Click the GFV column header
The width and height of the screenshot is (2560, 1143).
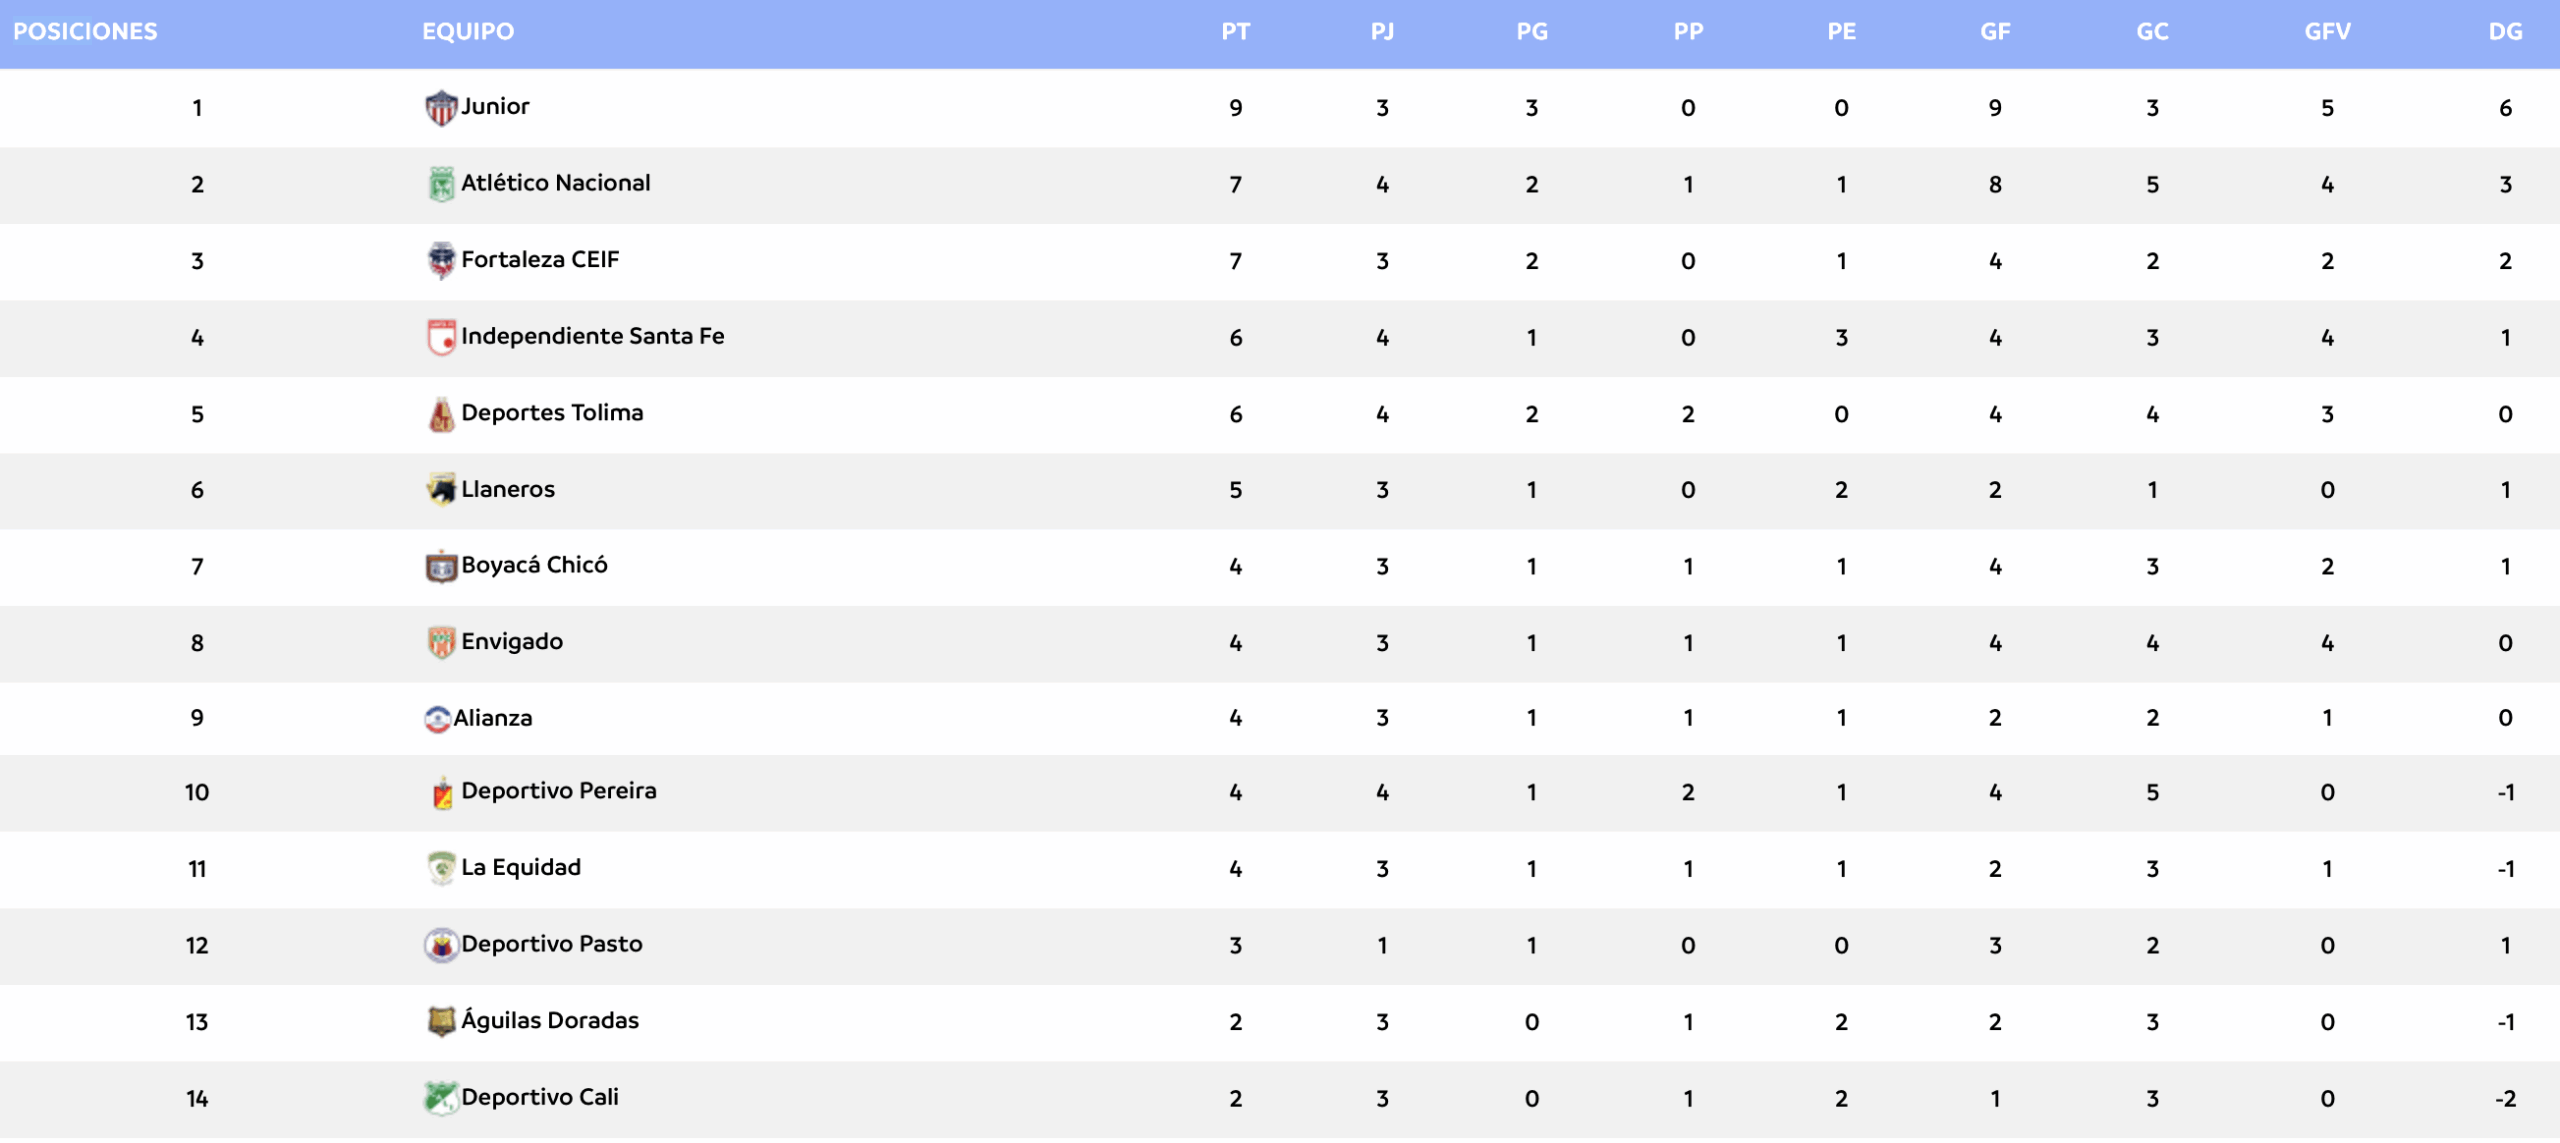tap(2327, 32)
